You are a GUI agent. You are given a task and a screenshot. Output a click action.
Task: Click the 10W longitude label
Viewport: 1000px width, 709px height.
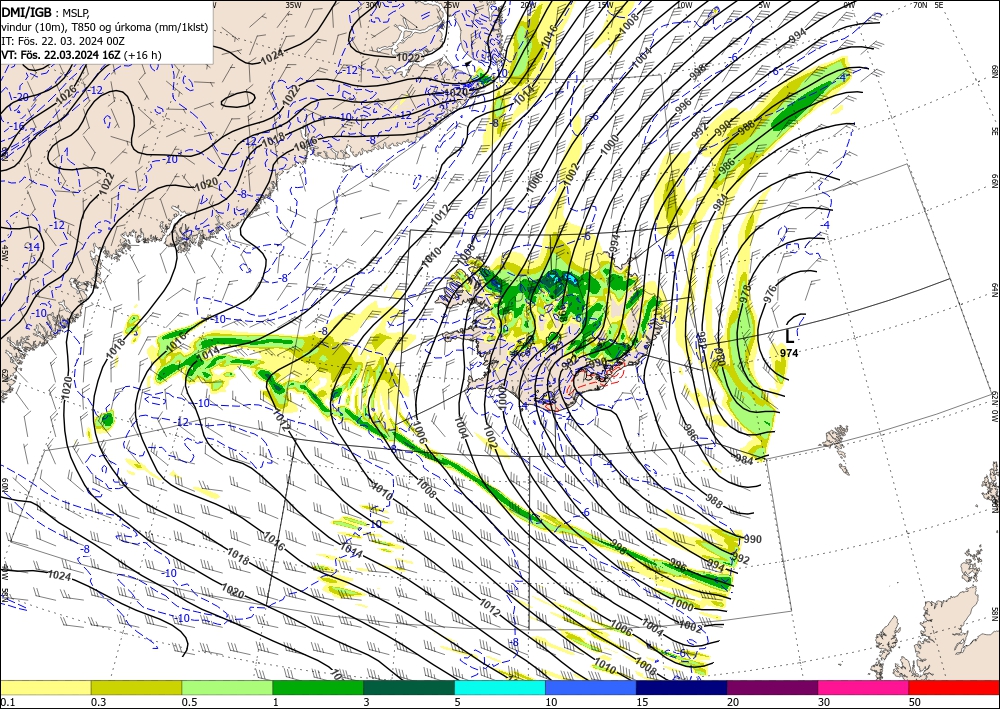[684, 4]
